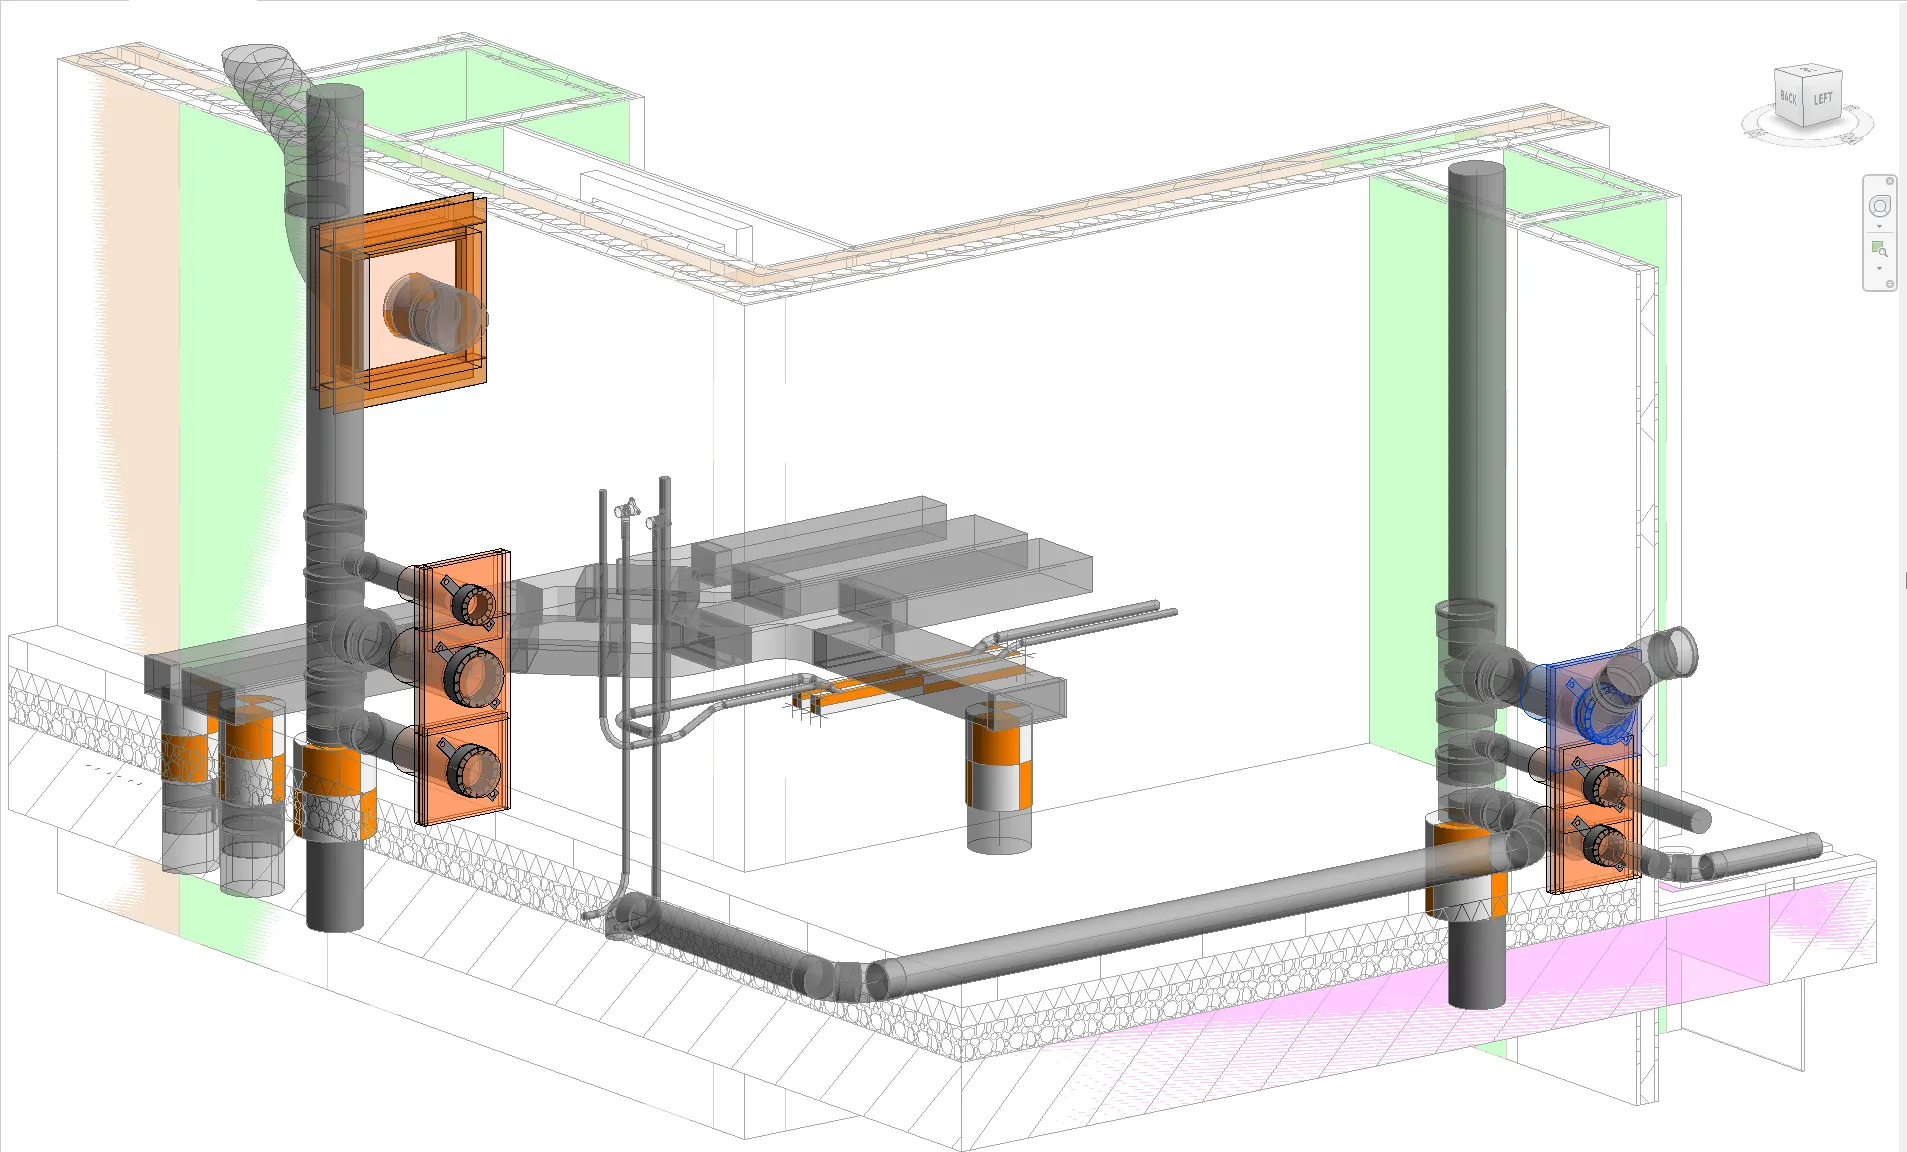This screenshot has height=1152, width=1907.
Task: Click the BACK face of the ViewCube
Action: point(1788,100)
